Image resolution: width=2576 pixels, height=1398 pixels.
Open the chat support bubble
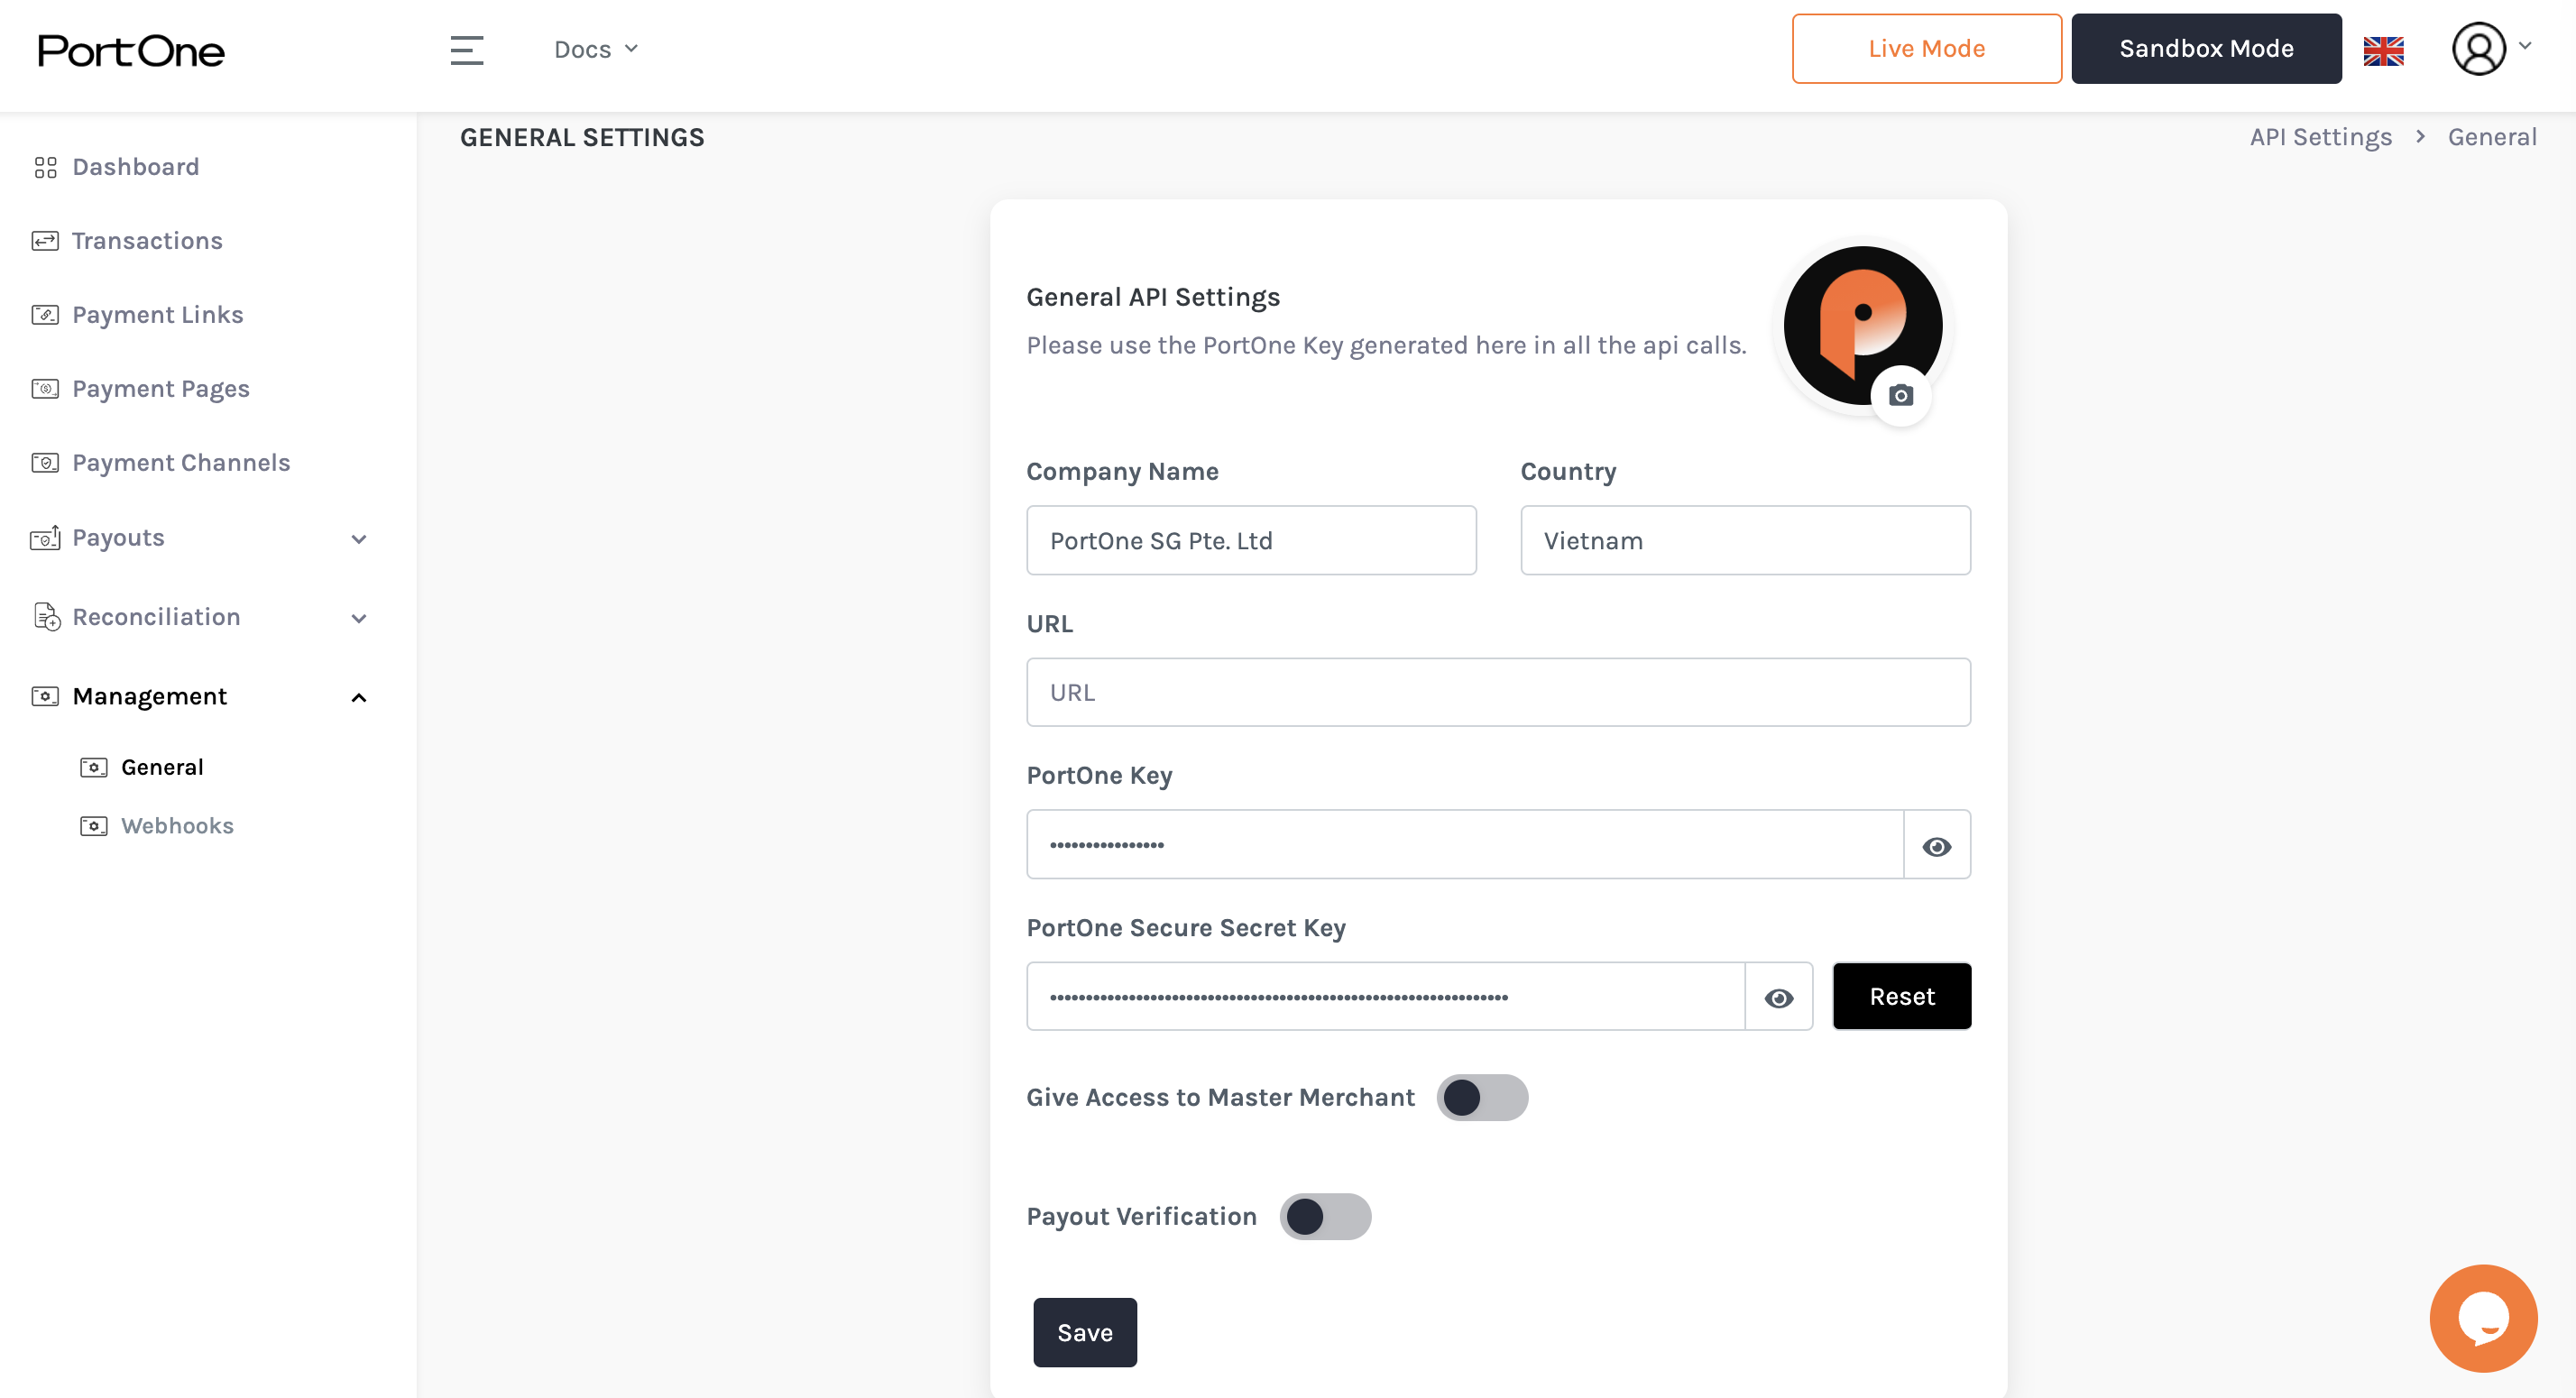click(x=2483, y=1318)
